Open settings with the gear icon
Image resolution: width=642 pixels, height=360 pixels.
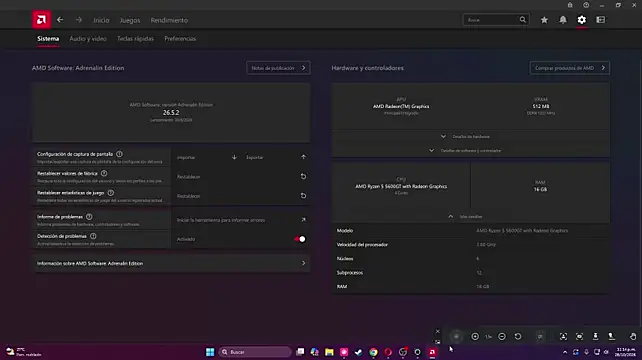point(582,20)
